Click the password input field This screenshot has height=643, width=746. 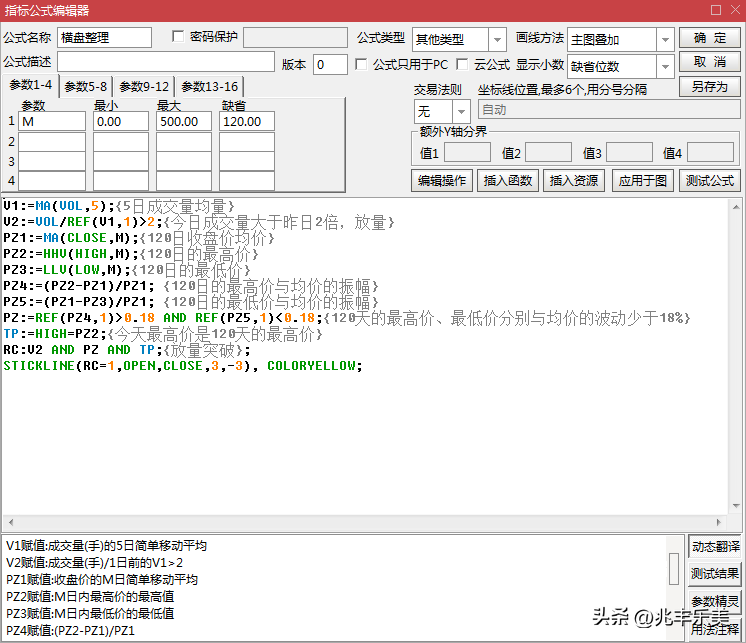[295, 37]
